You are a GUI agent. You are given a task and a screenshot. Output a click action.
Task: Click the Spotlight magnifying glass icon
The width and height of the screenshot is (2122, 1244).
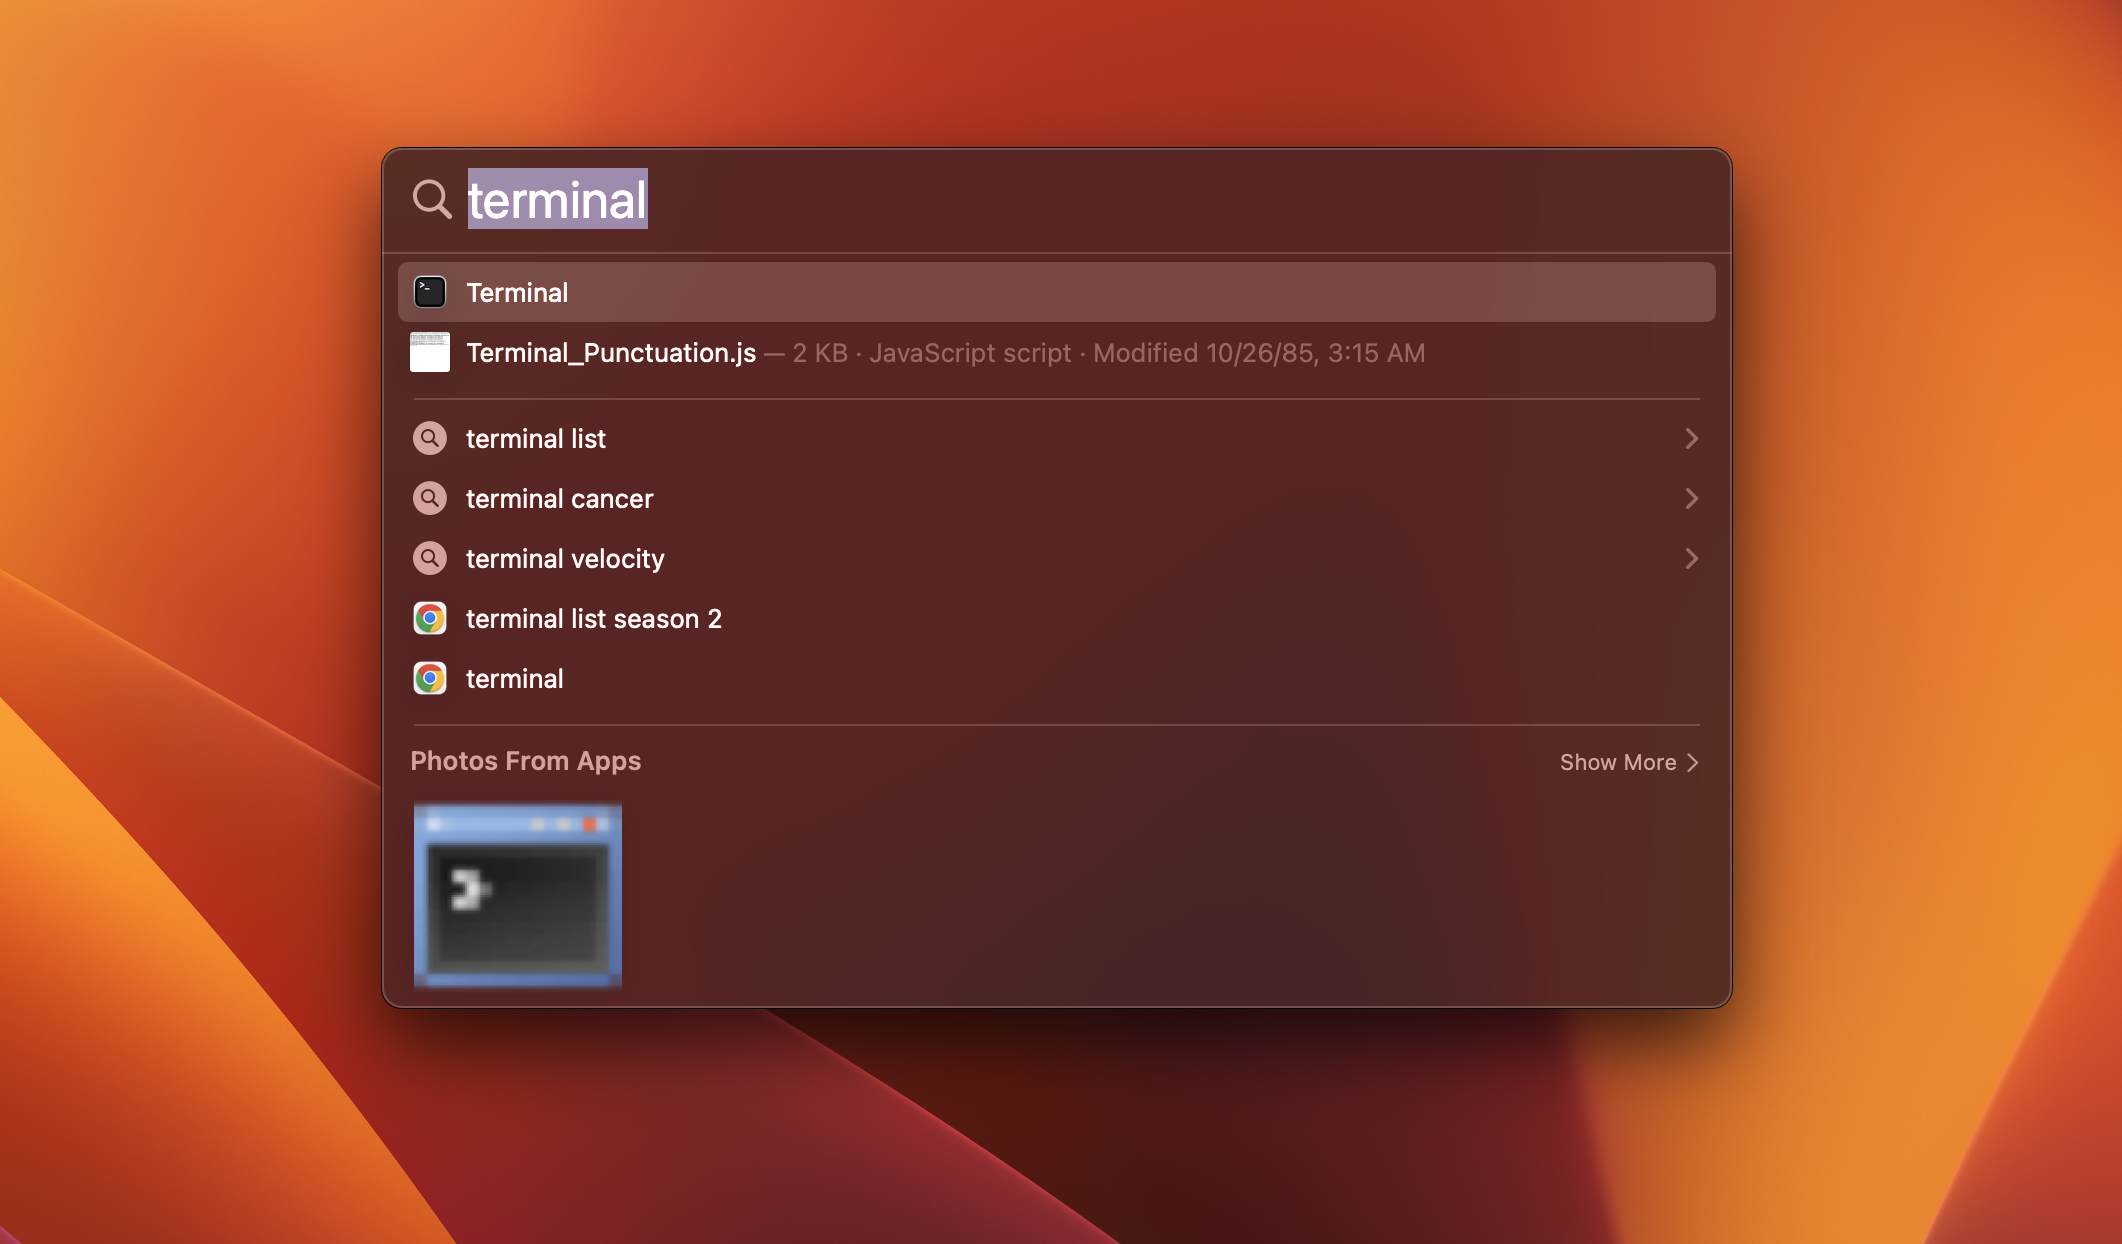click(432, 199)
